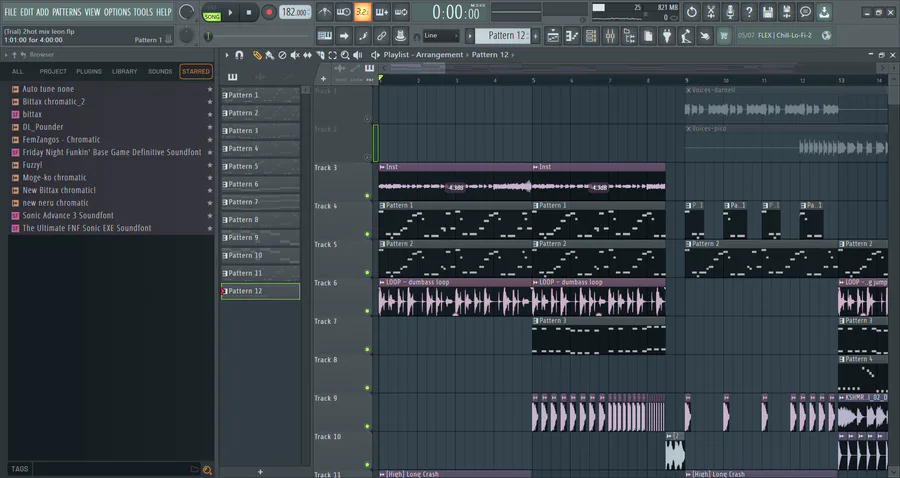Viewport: 900px width, 478px height.
Task: Open the Mixer view icon
Action: [x=610, y=36]
